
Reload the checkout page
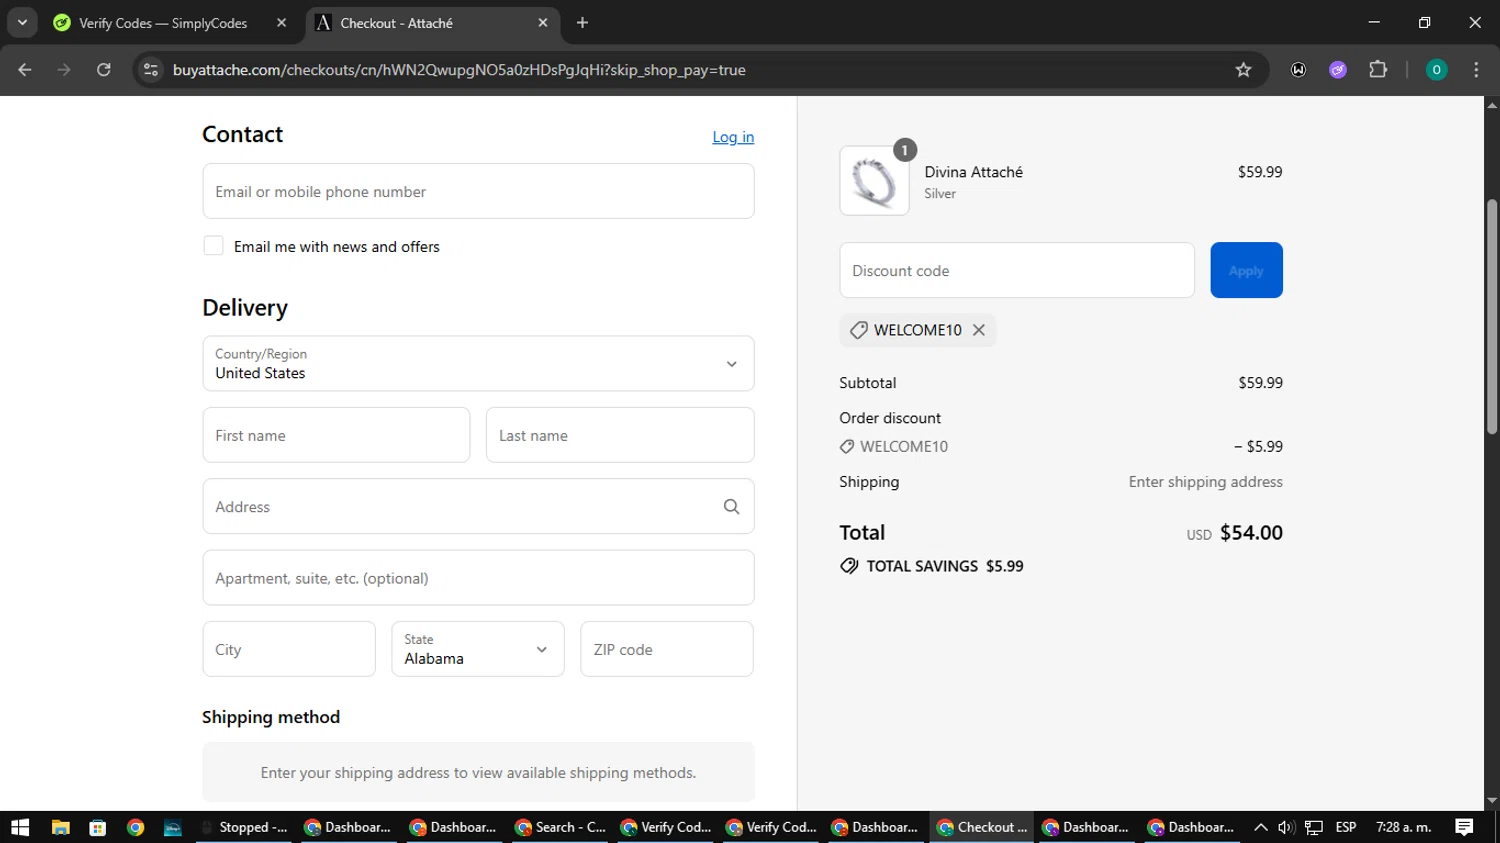tap(104, 70)
